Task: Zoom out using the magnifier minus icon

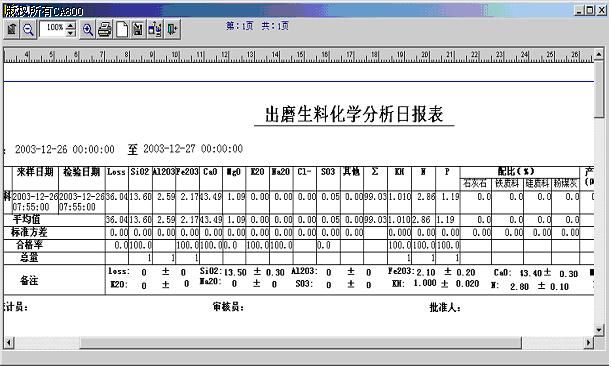Action: click(28, 29)
